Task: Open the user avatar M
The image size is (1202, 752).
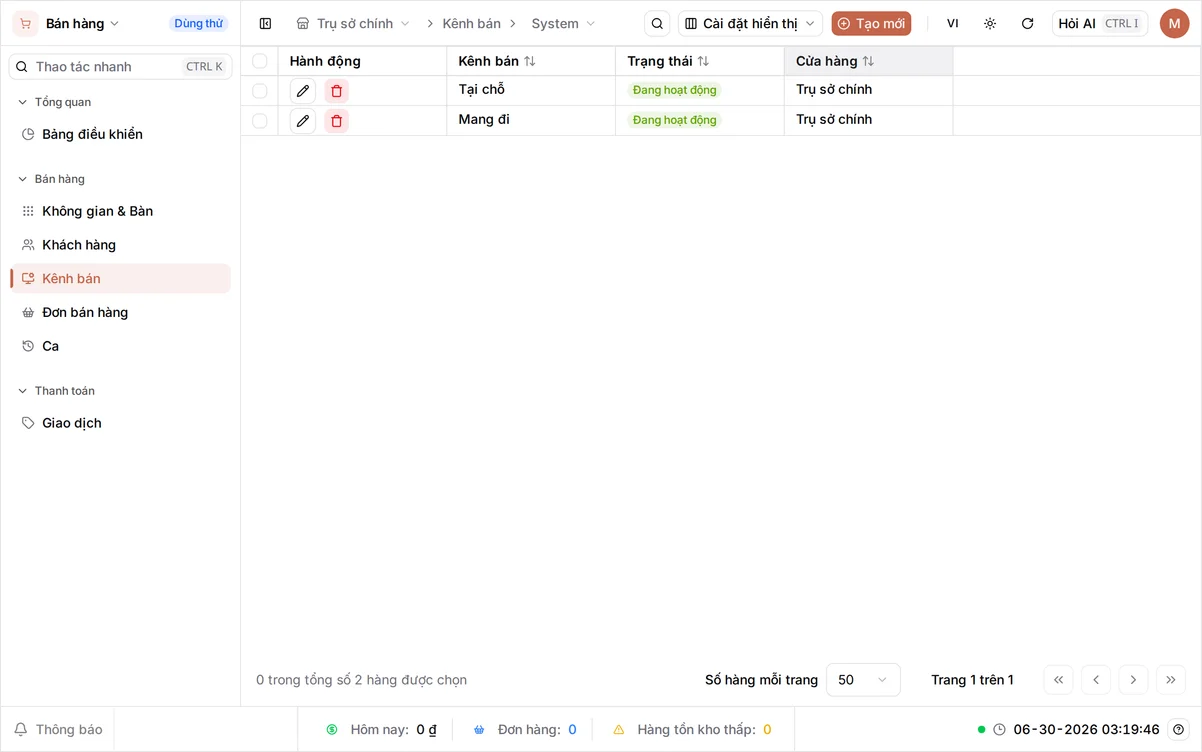Action: [1174, 23]
